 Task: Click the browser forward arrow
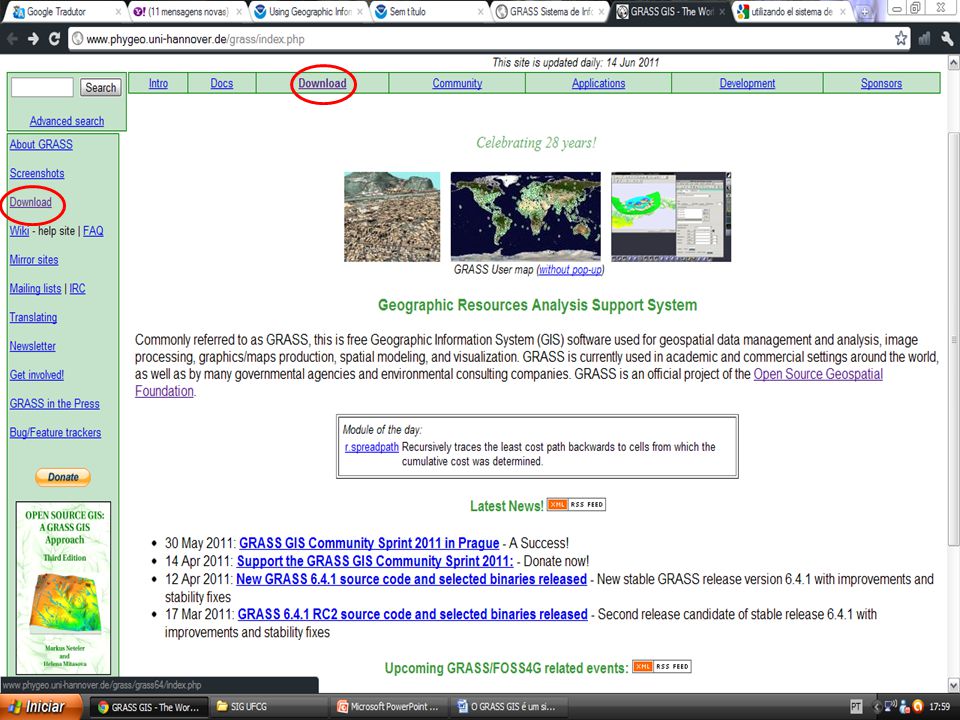(33, 39)
